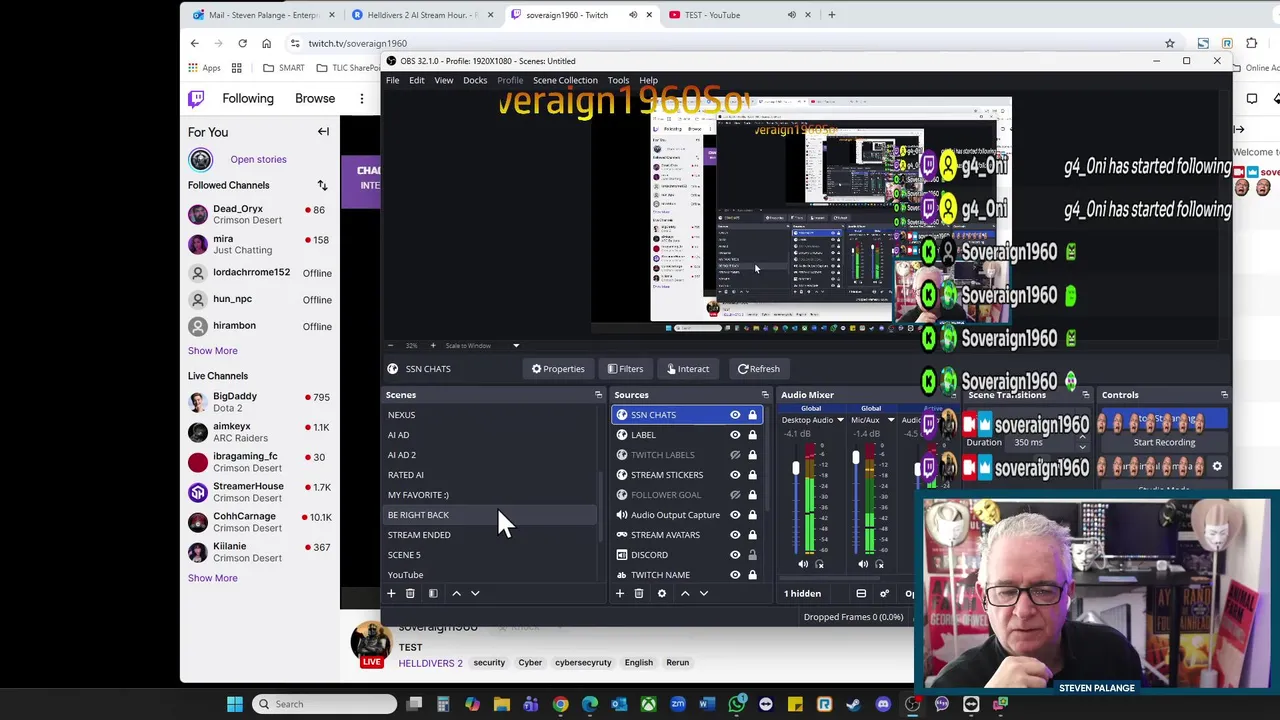
Task: Move source down with arrow icon
Action: (x=704, y=594)
